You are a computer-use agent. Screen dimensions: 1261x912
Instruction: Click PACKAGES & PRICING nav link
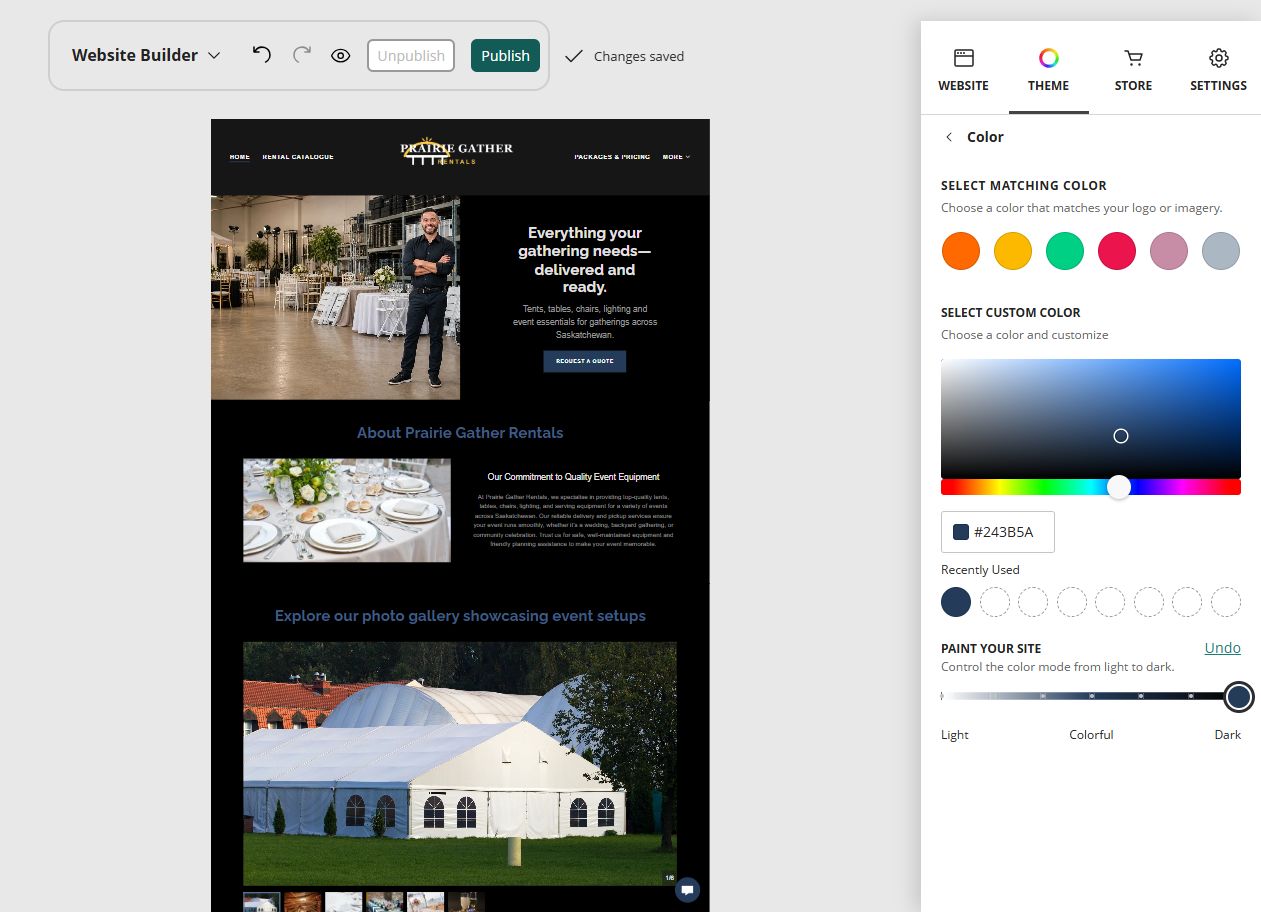[x=612, y=157]
